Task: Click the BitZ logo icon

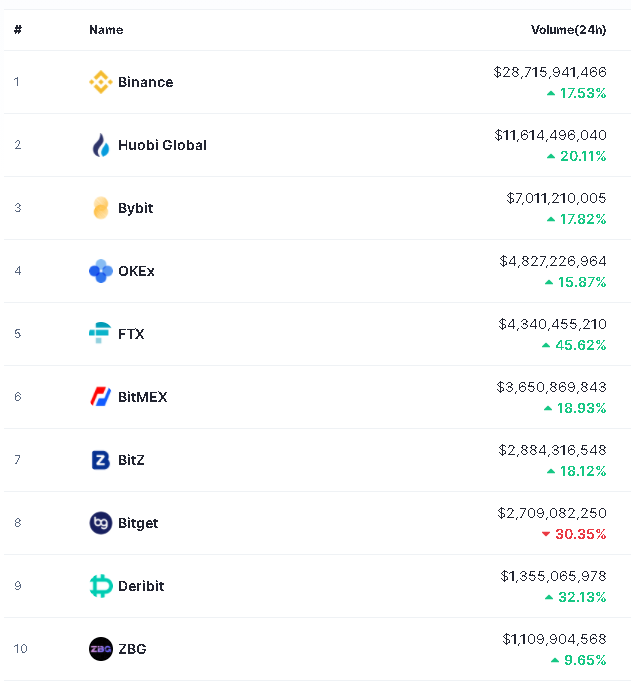Action: click(101, 460)
